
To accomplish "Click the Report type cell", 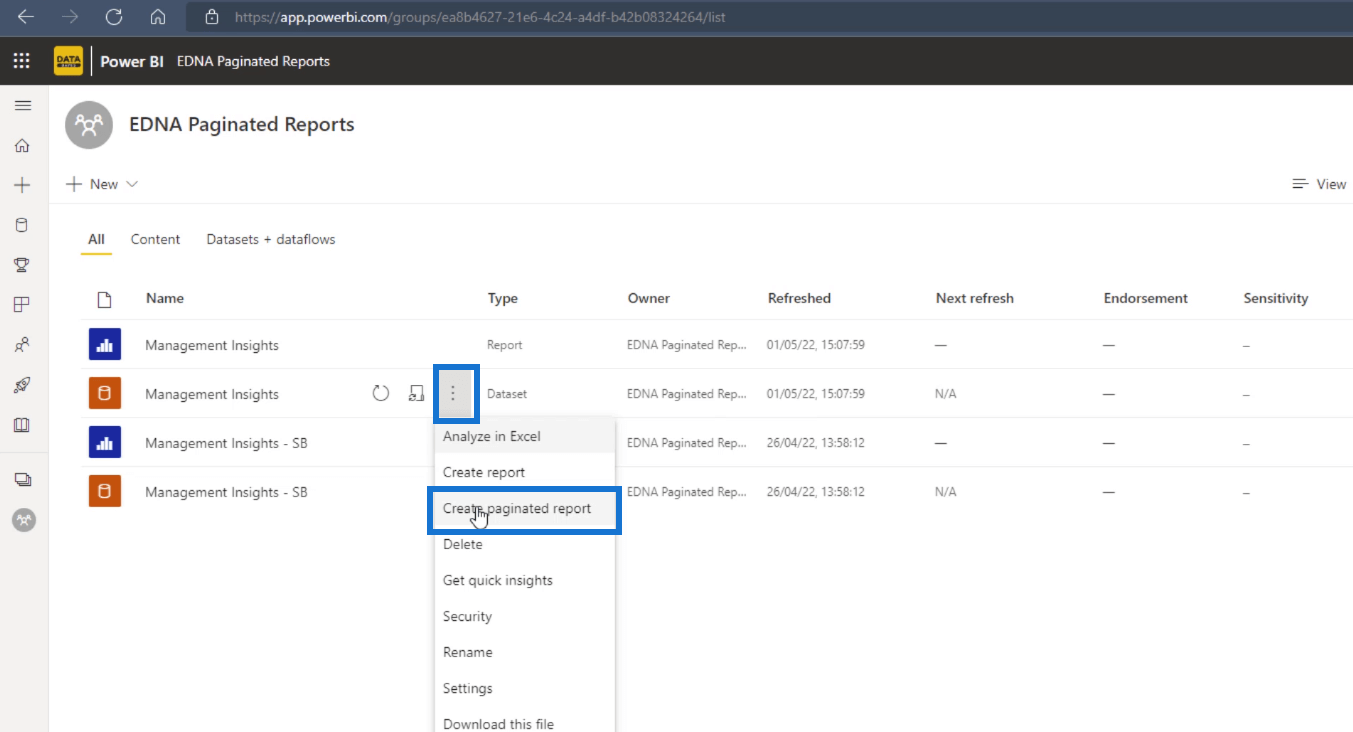I will pos(505,345).
